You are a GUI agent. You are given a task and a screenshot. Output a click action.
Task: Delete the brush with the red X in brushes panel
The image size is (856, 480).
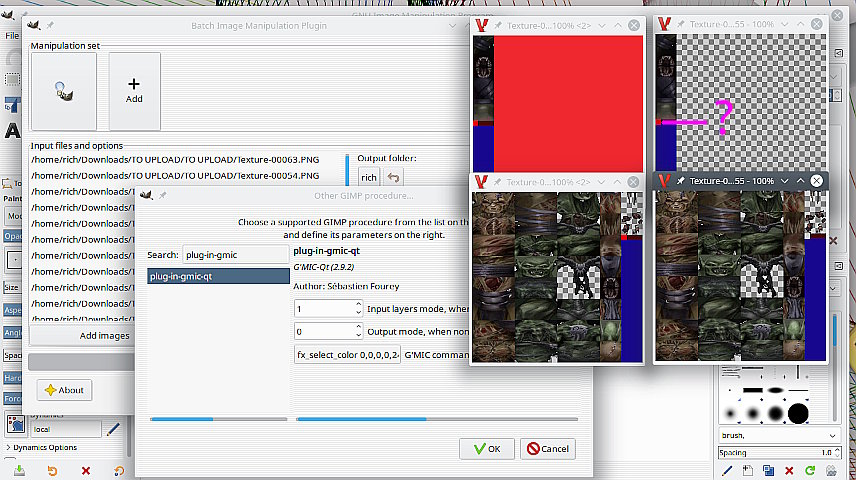coord(789,470)
